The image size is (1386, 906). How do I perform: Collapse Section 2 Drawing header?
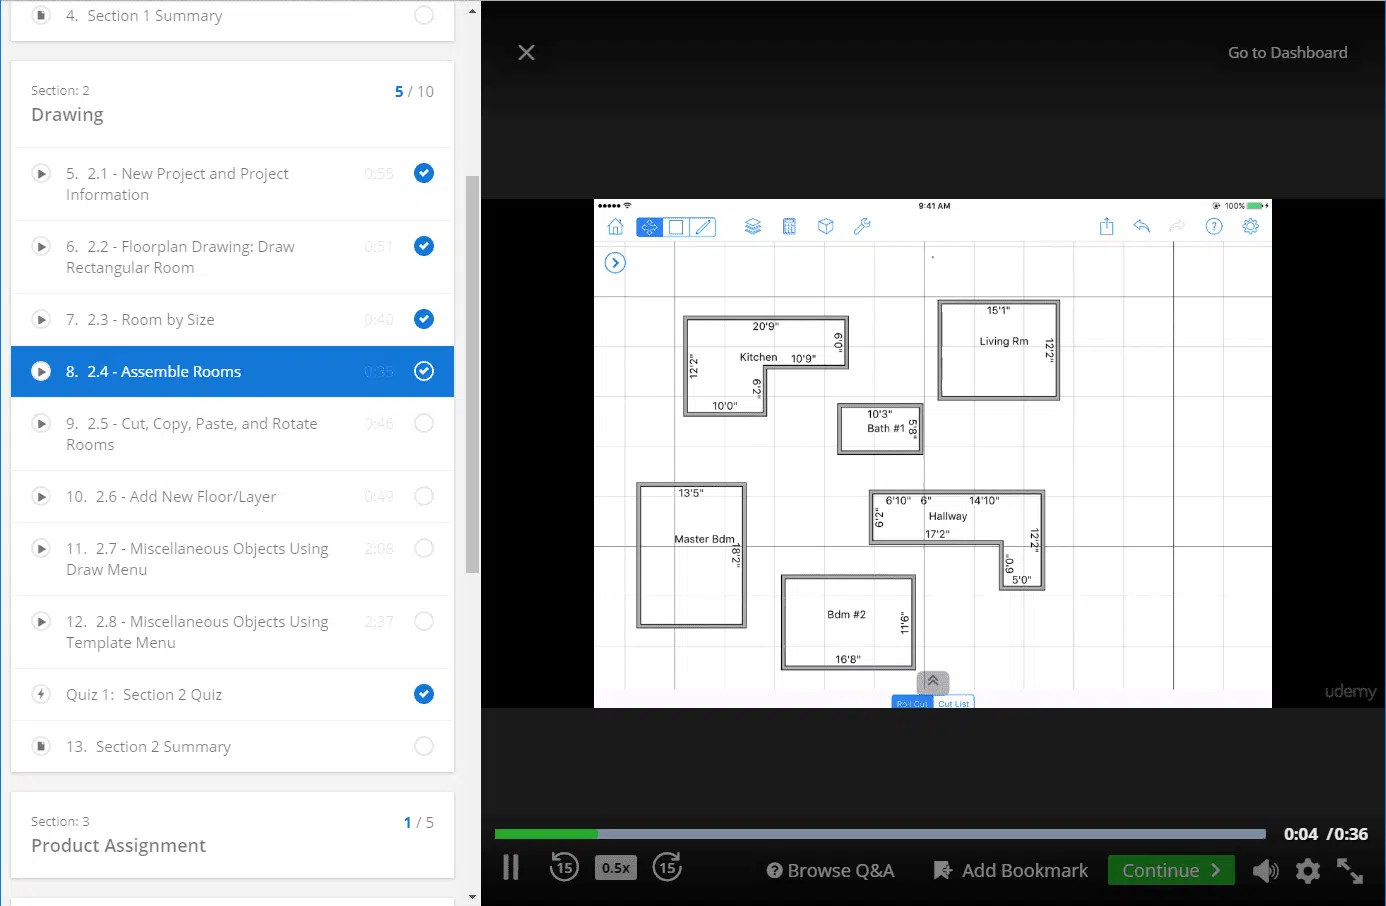(232, 104)
